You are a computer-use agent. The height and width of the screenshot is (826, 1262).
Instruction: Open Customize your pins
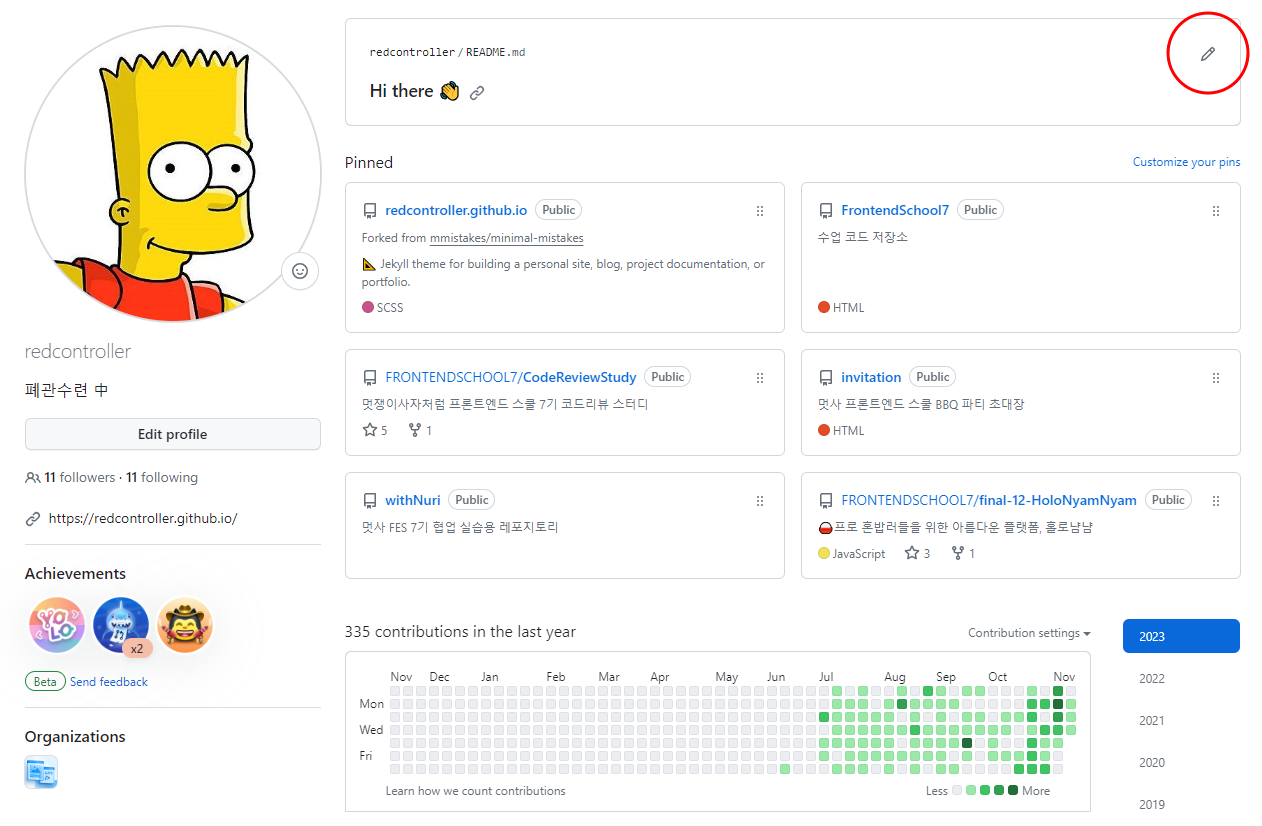[x=1186, y=162]
